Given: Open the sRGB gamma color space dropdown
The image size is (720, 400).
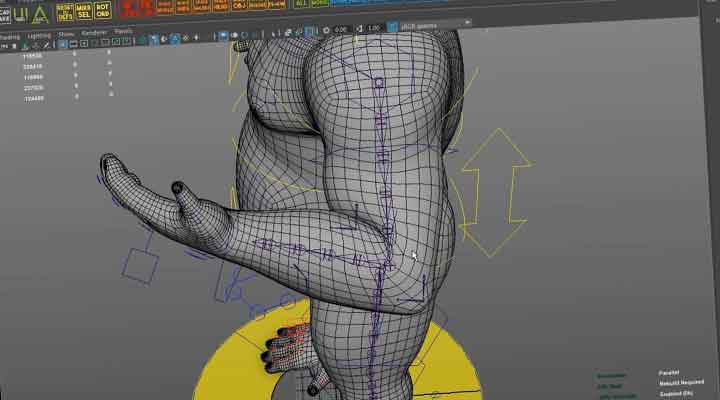Looking at the screenshot, I should (x=435, y=25).
